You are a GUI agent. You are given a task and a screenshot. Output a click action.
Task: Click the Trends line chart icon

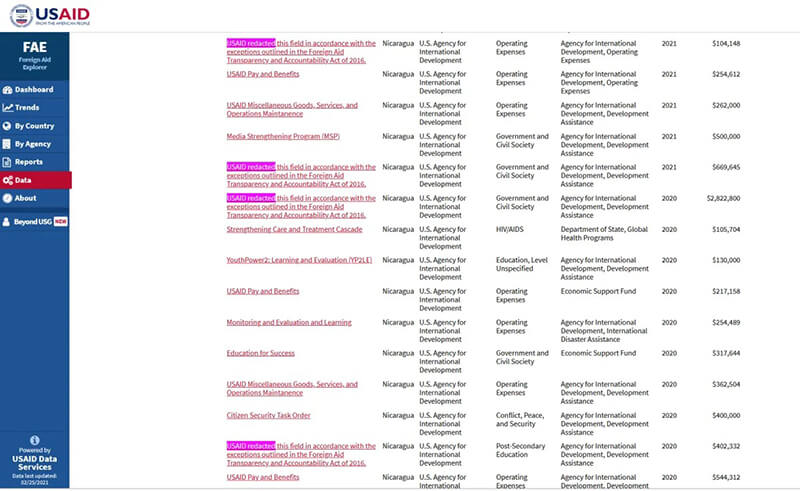tap(8, 108)
